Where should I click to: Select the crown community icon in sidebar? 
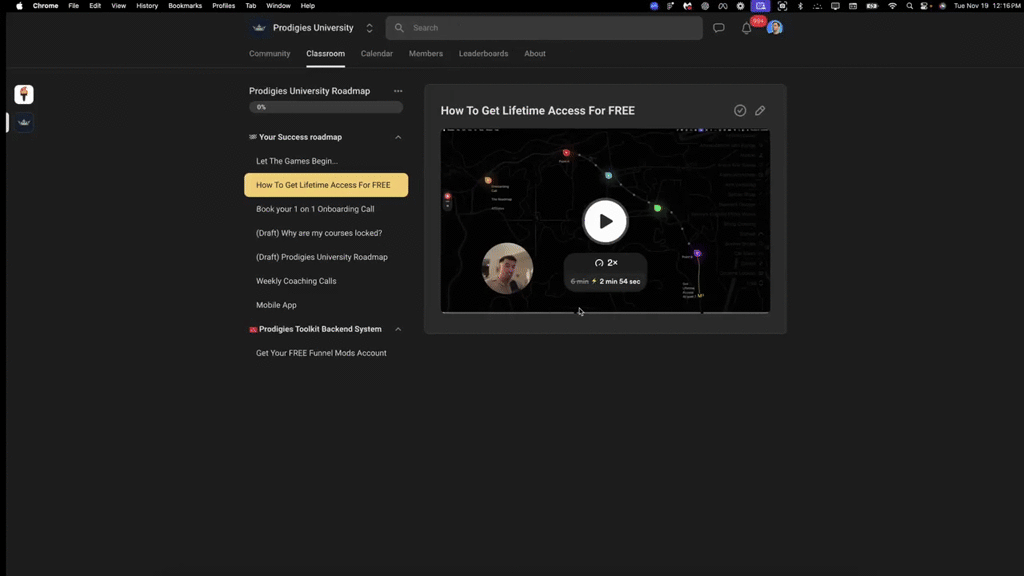(24, 122)
